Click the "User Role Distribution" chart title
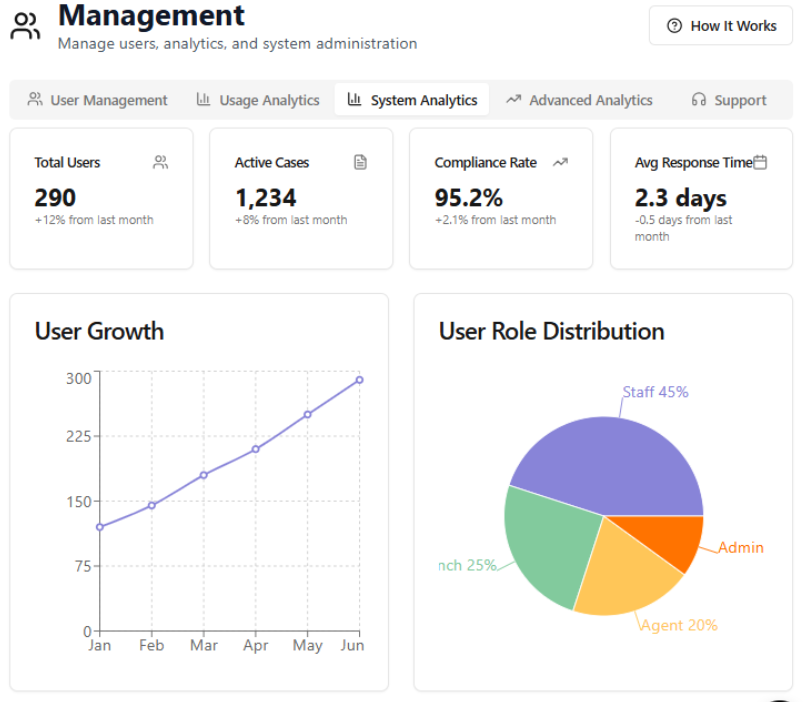 tap(552, 331)
